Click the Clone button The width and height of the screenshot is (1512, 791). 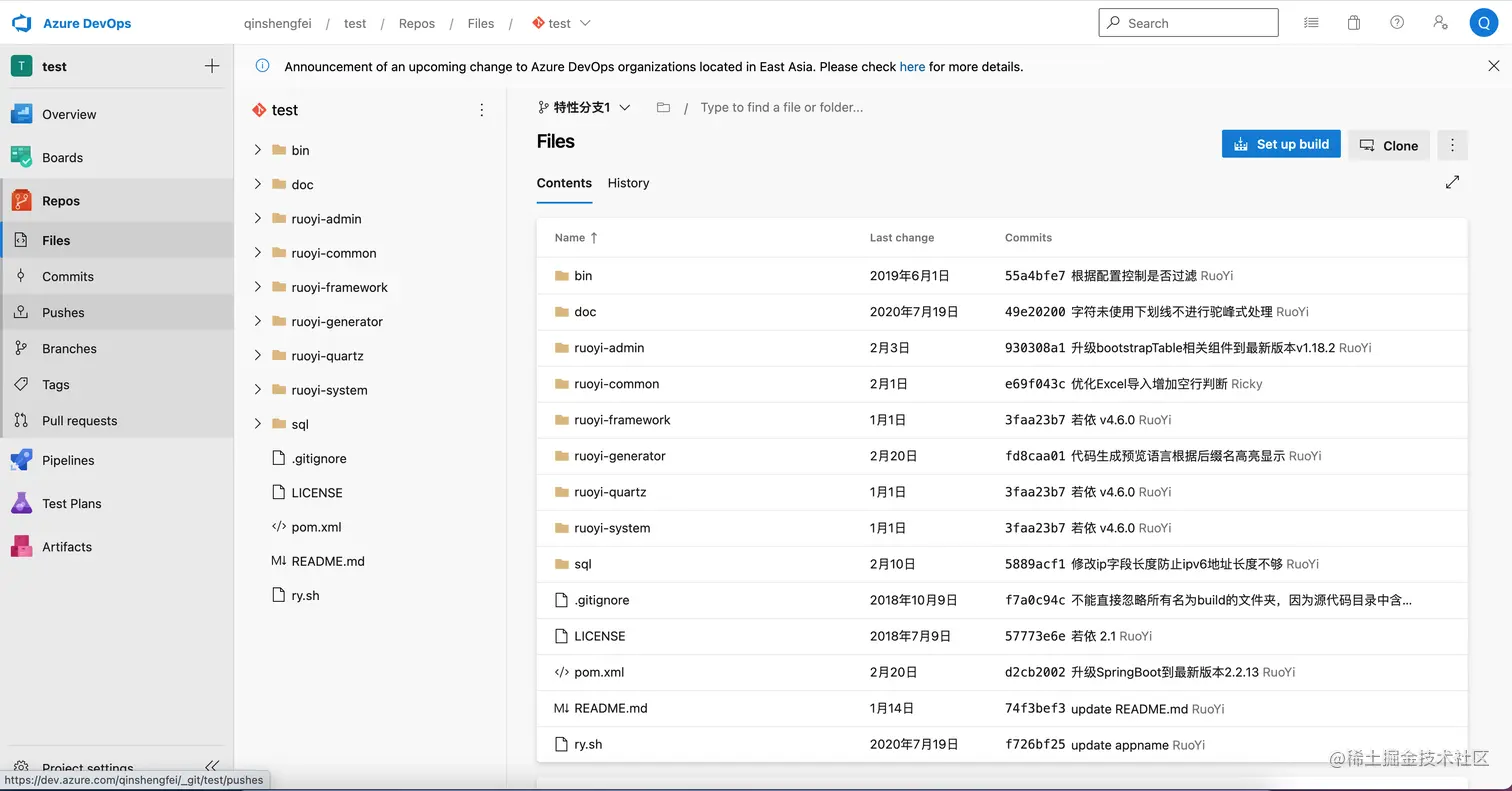click(1389, 145)
